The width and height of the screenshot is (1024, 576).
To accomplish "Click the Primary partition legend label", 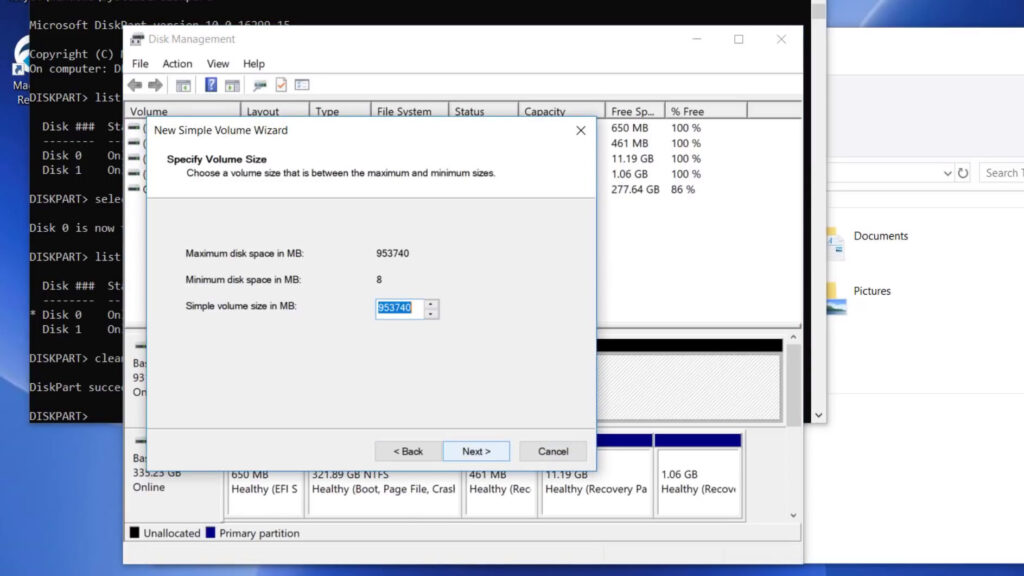I will point(259,534).
